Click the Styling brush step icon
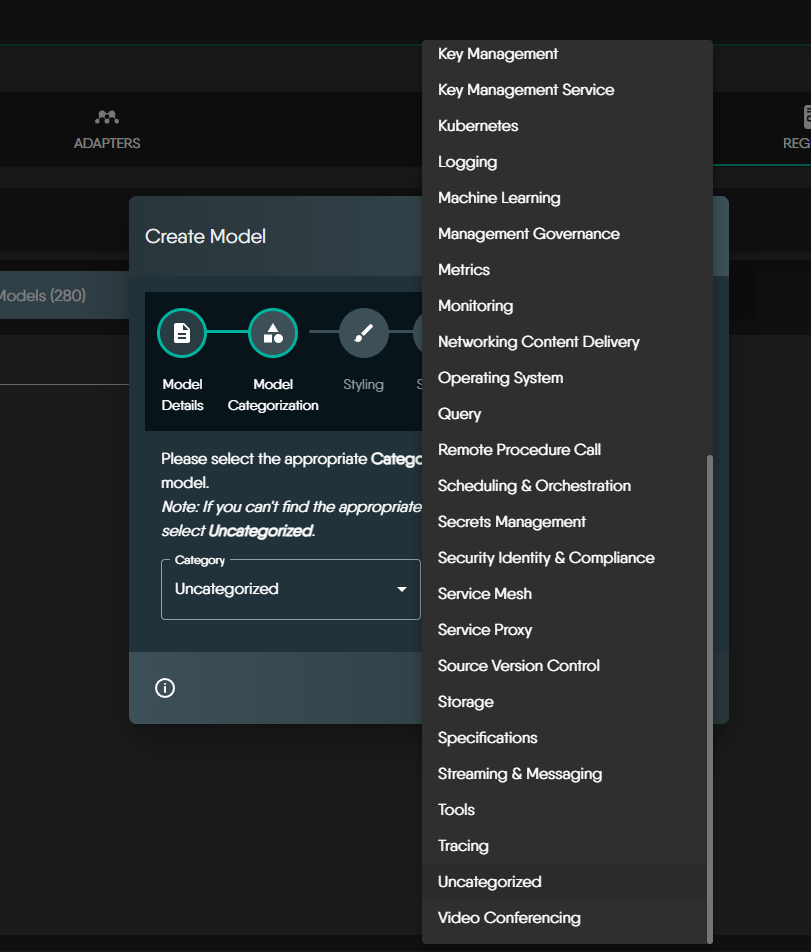This screenshot has width=811, height=952. tap(364, 333)
